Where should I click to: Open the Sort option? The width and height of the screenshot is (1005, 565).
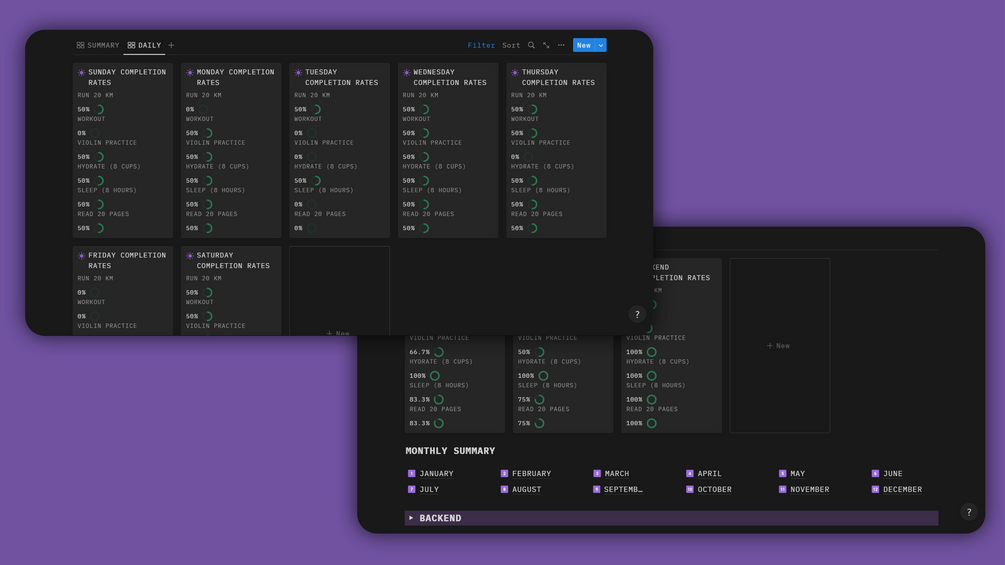pos(511,45)
